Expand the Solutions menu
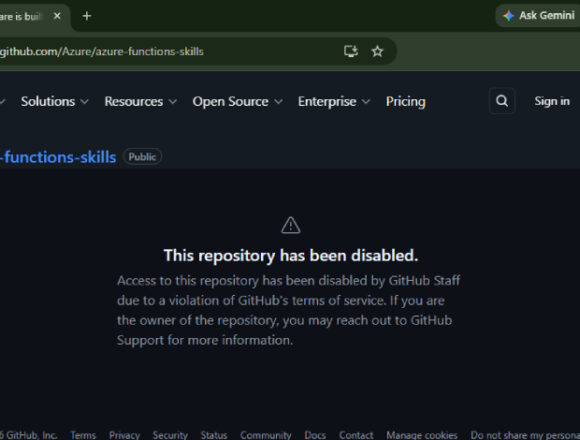 54,101
